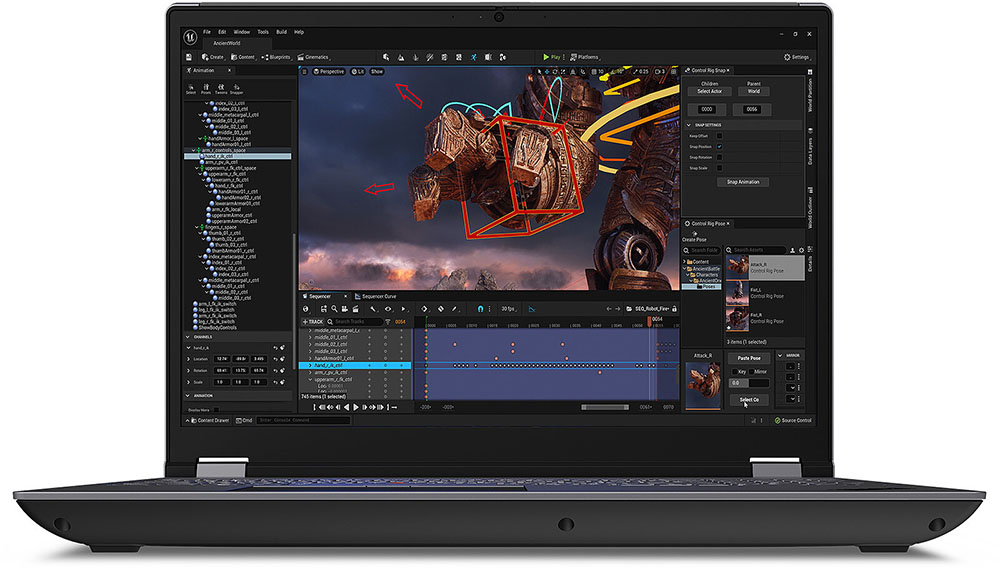Open the curve editor icon in Sequencer
This screenshot has width=1000, height=568.
[532, 309]
